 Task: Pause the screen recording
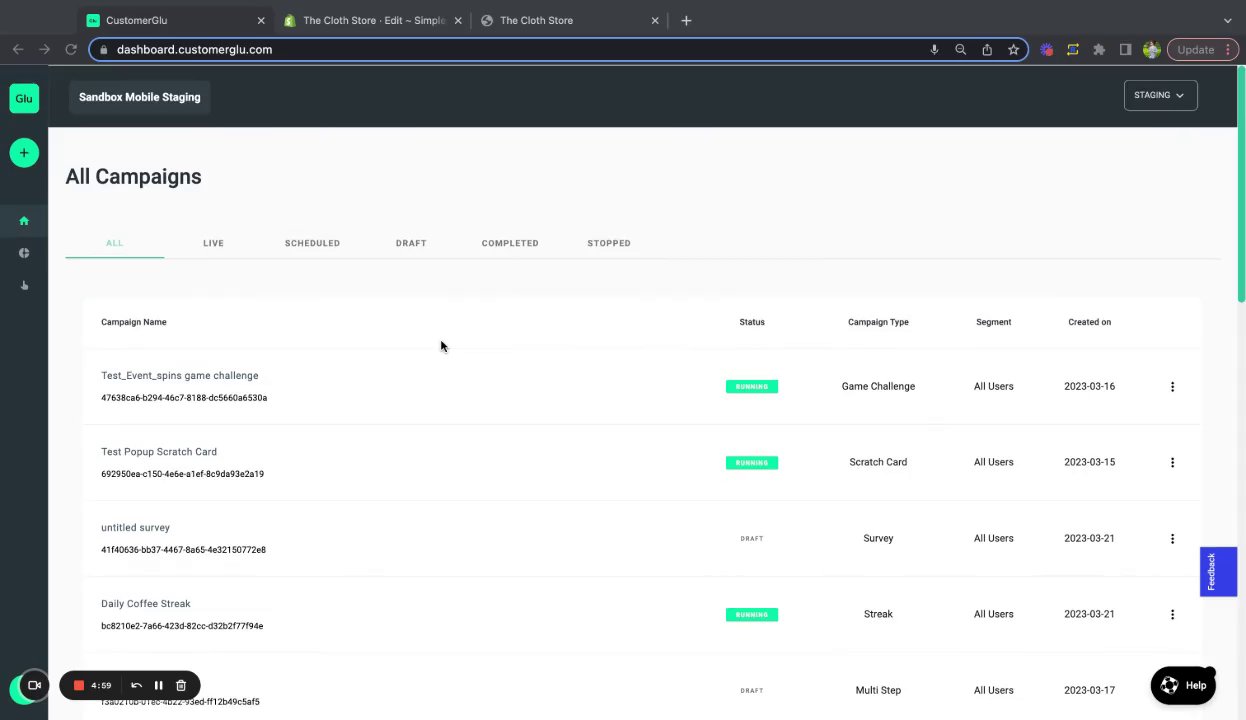point(158,685)
